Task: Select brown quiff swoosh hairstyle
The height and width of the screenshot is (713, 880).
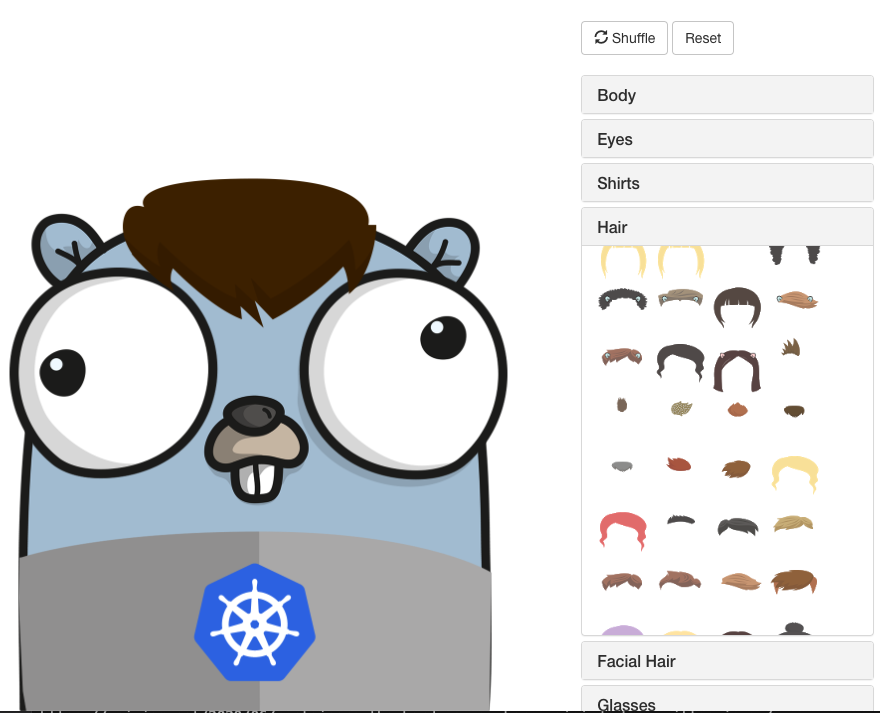Action: (680, 580)
